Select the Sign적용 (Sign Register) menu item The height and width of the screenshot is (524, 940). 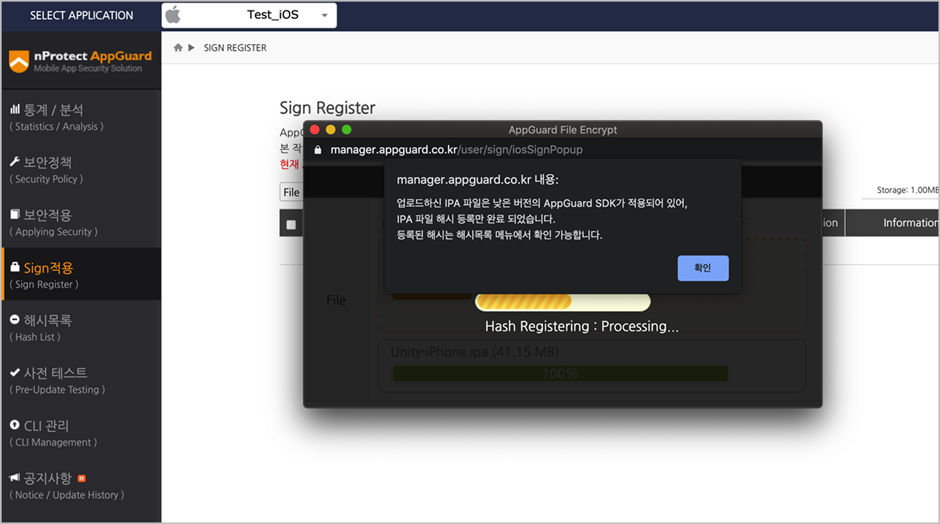pyautogui.click(x=81, y=274)
